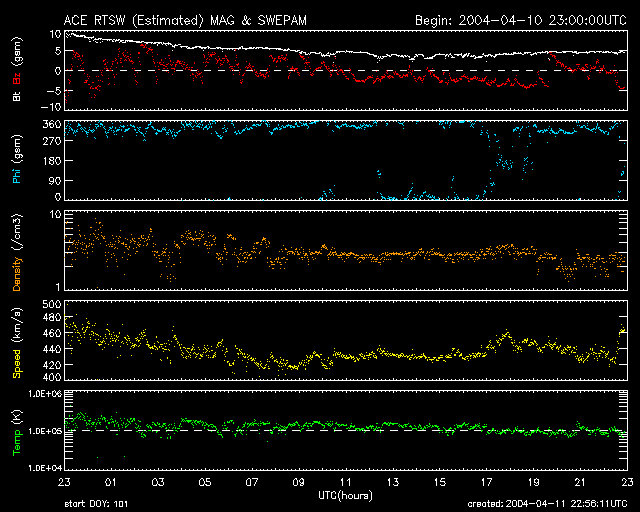
Task: Click the "500" tick on Speed axis
Action: (x=52, y=305)
